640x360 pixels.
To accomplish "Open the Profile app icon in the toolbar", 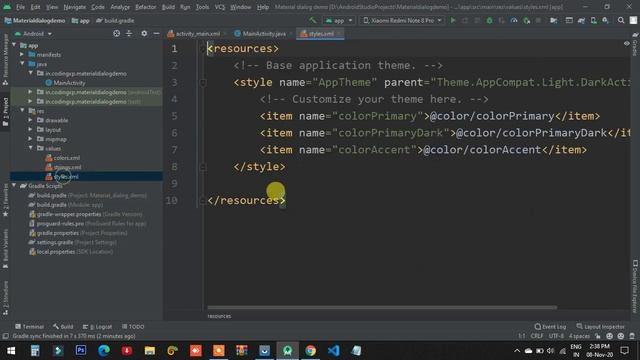I will (514, 20).
